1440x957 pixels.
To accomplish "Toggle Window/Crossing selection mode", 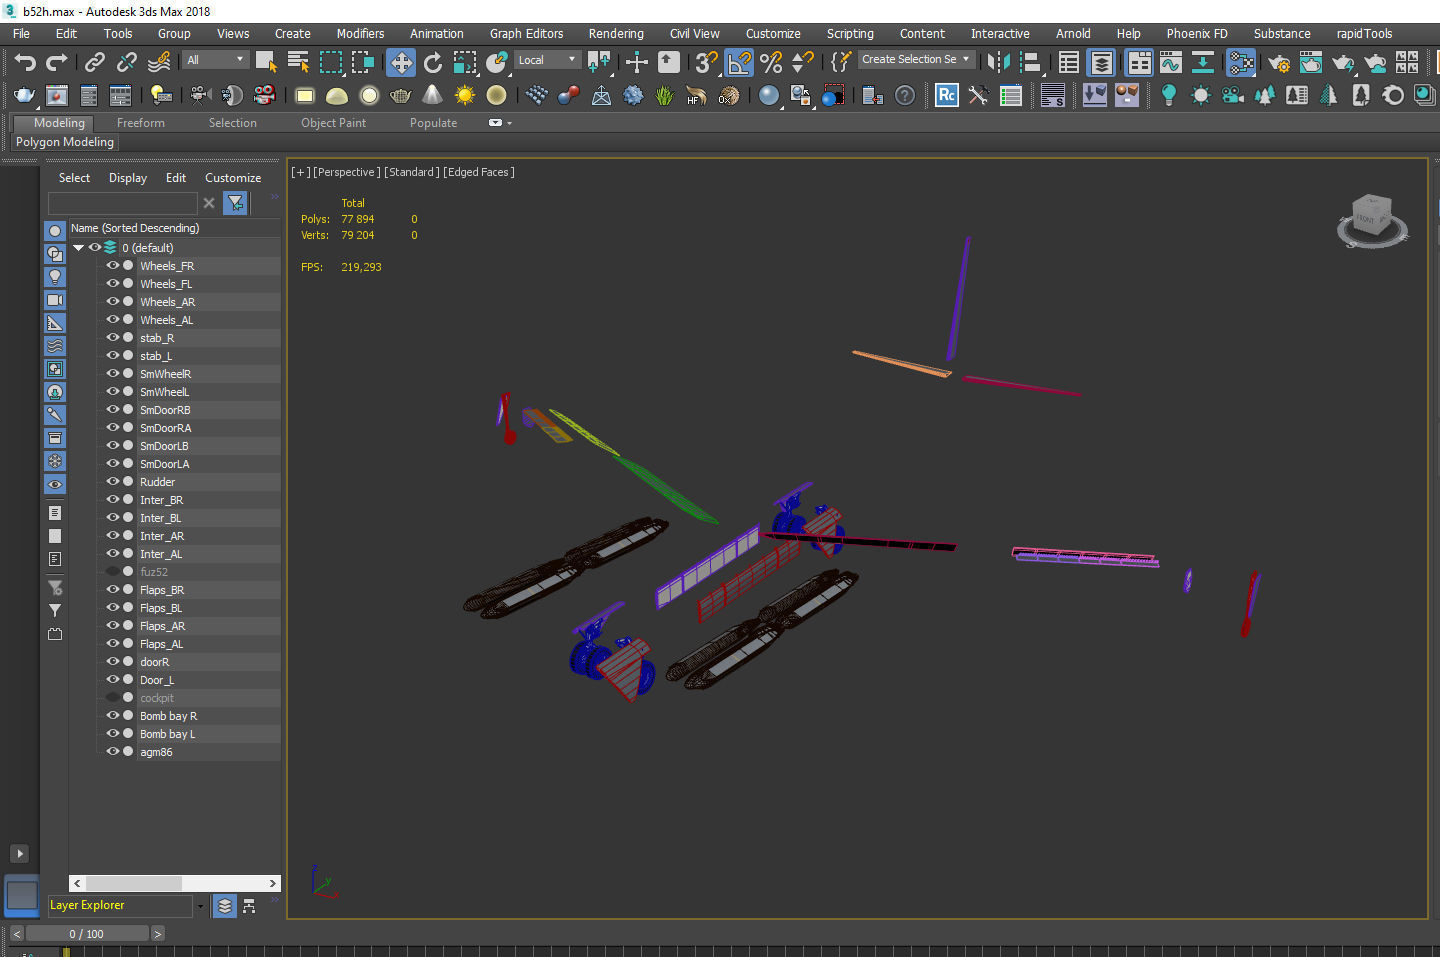I will tap(363, 62).
